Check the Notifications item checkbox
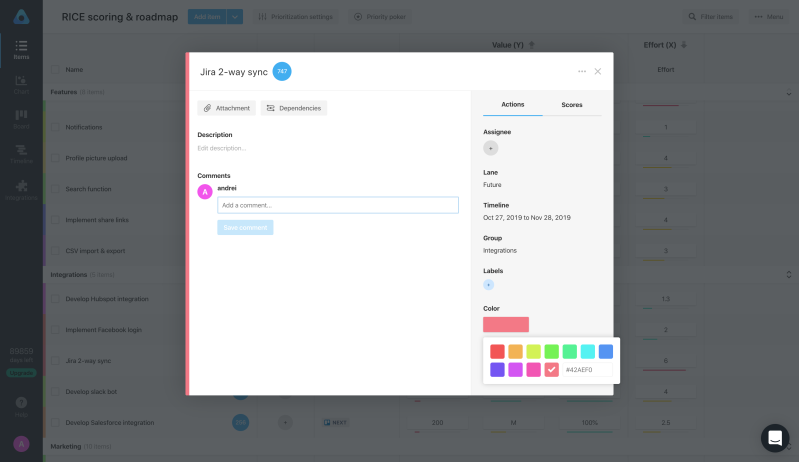This screenshot has width=799, height=462. [55, 127]
